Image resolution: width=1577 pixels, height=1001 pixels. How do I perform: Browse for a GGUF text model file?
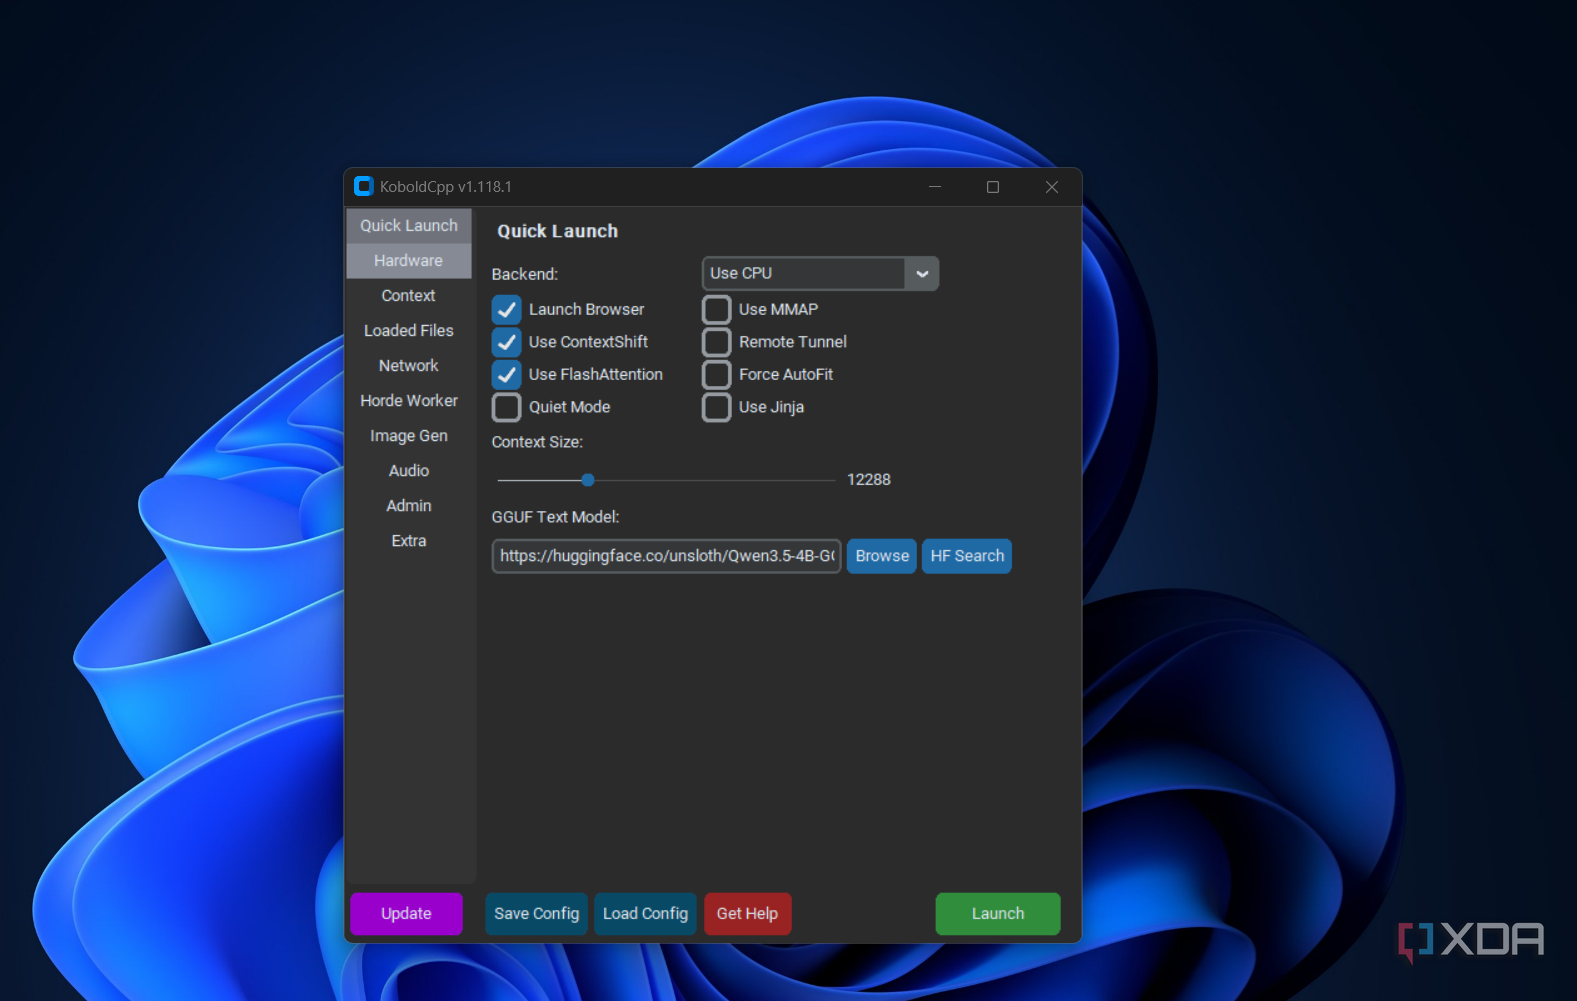pos(882,556)
